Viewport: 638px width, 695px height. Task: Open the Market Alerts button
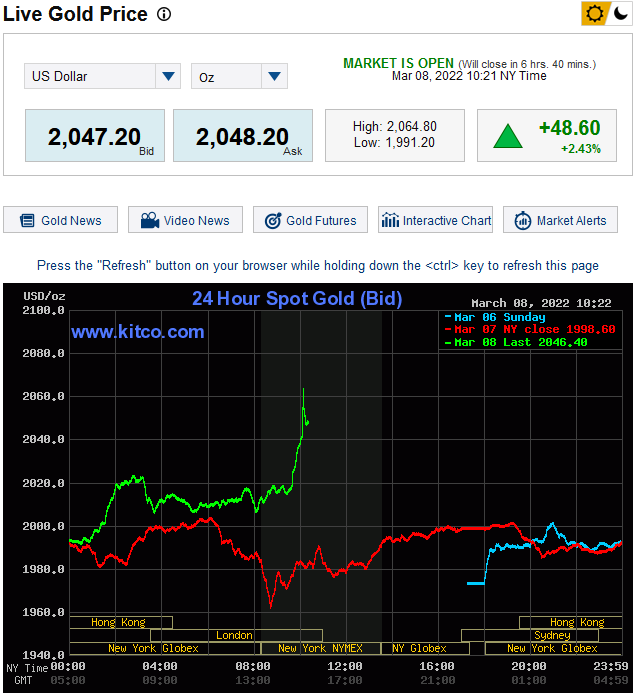coord(560,220)
